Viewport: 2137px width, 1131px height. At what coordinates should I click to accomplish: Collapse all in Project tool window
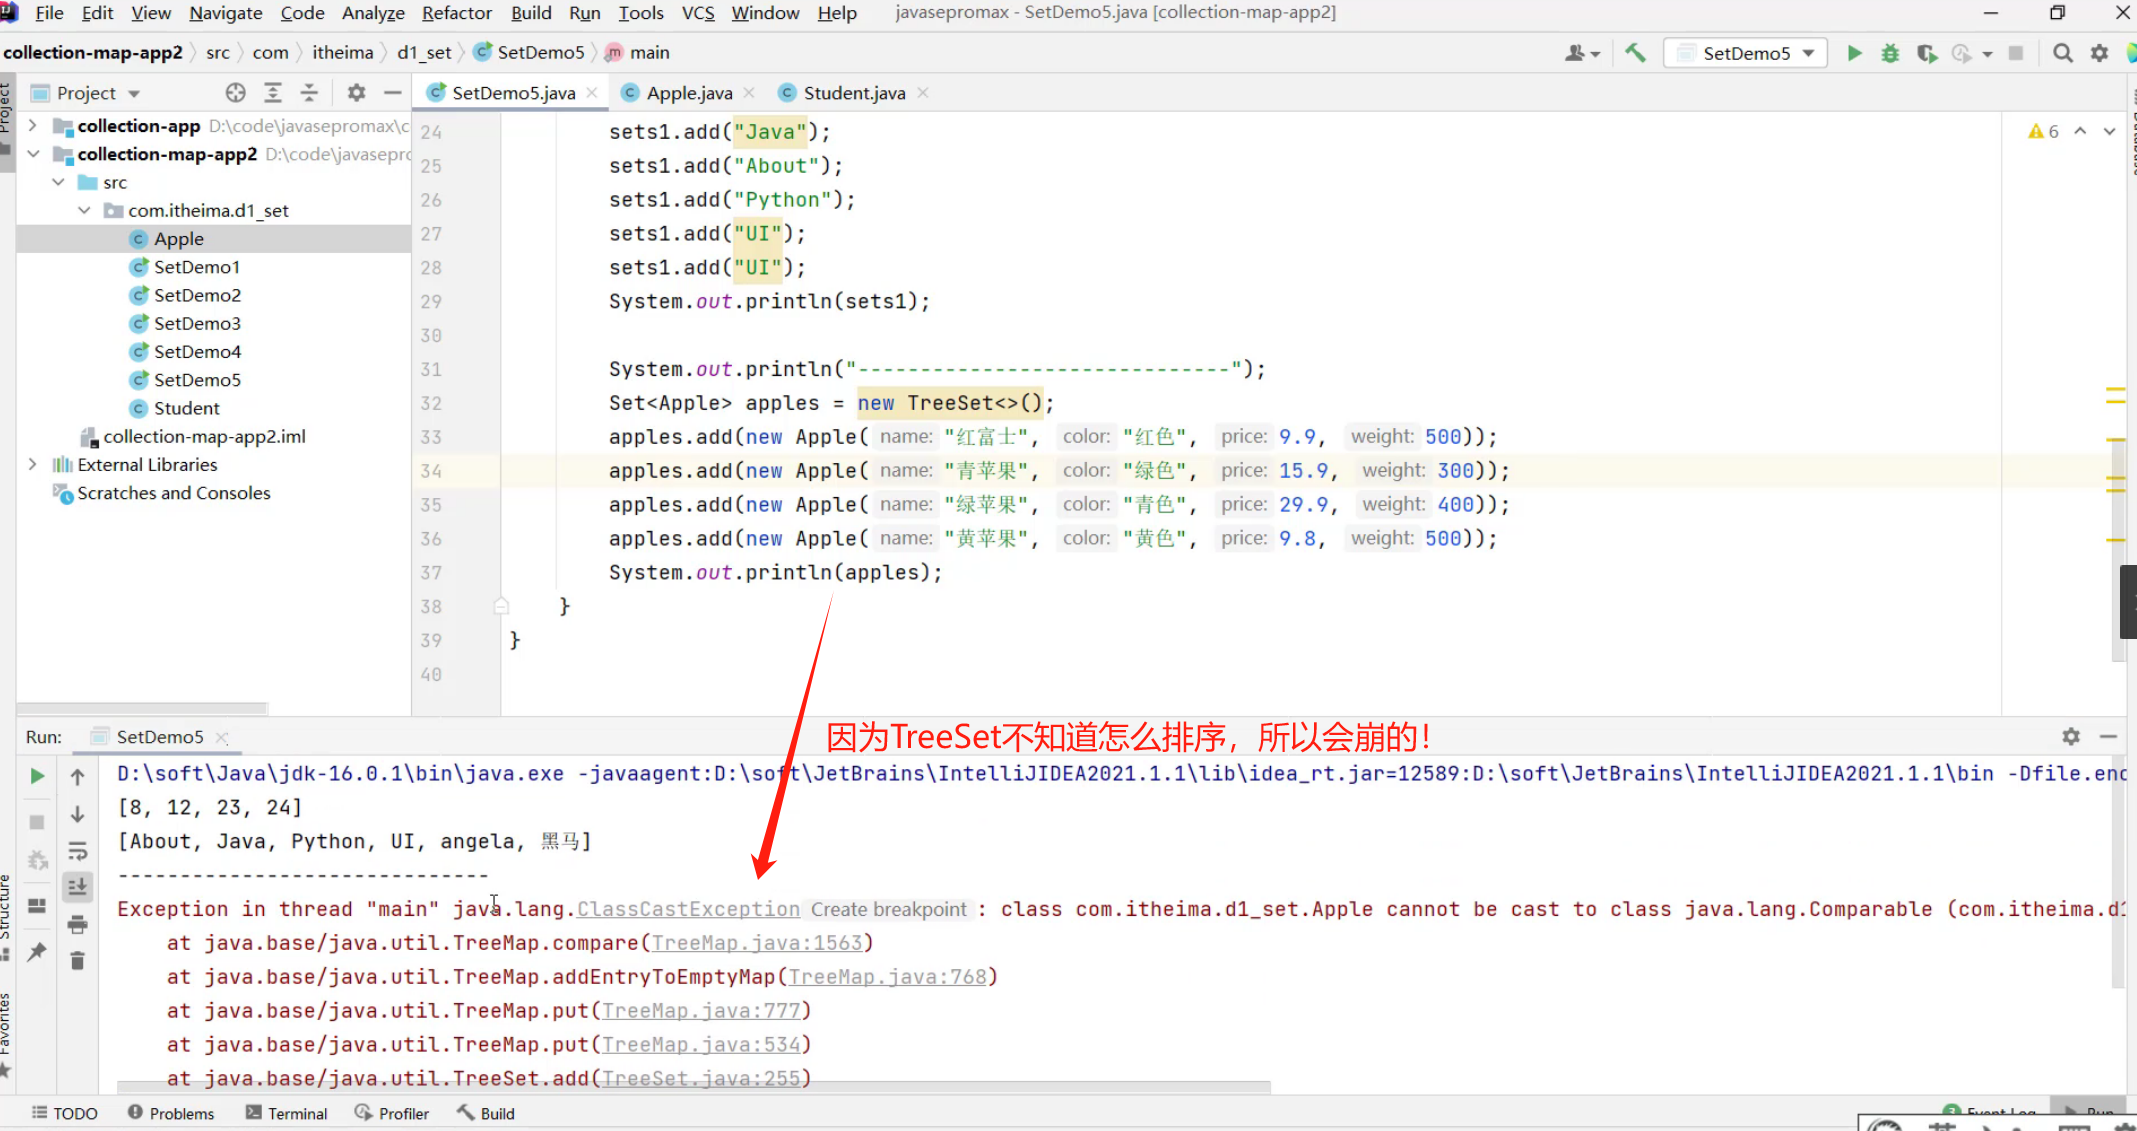pyautogui.click(x=309, y=93)
